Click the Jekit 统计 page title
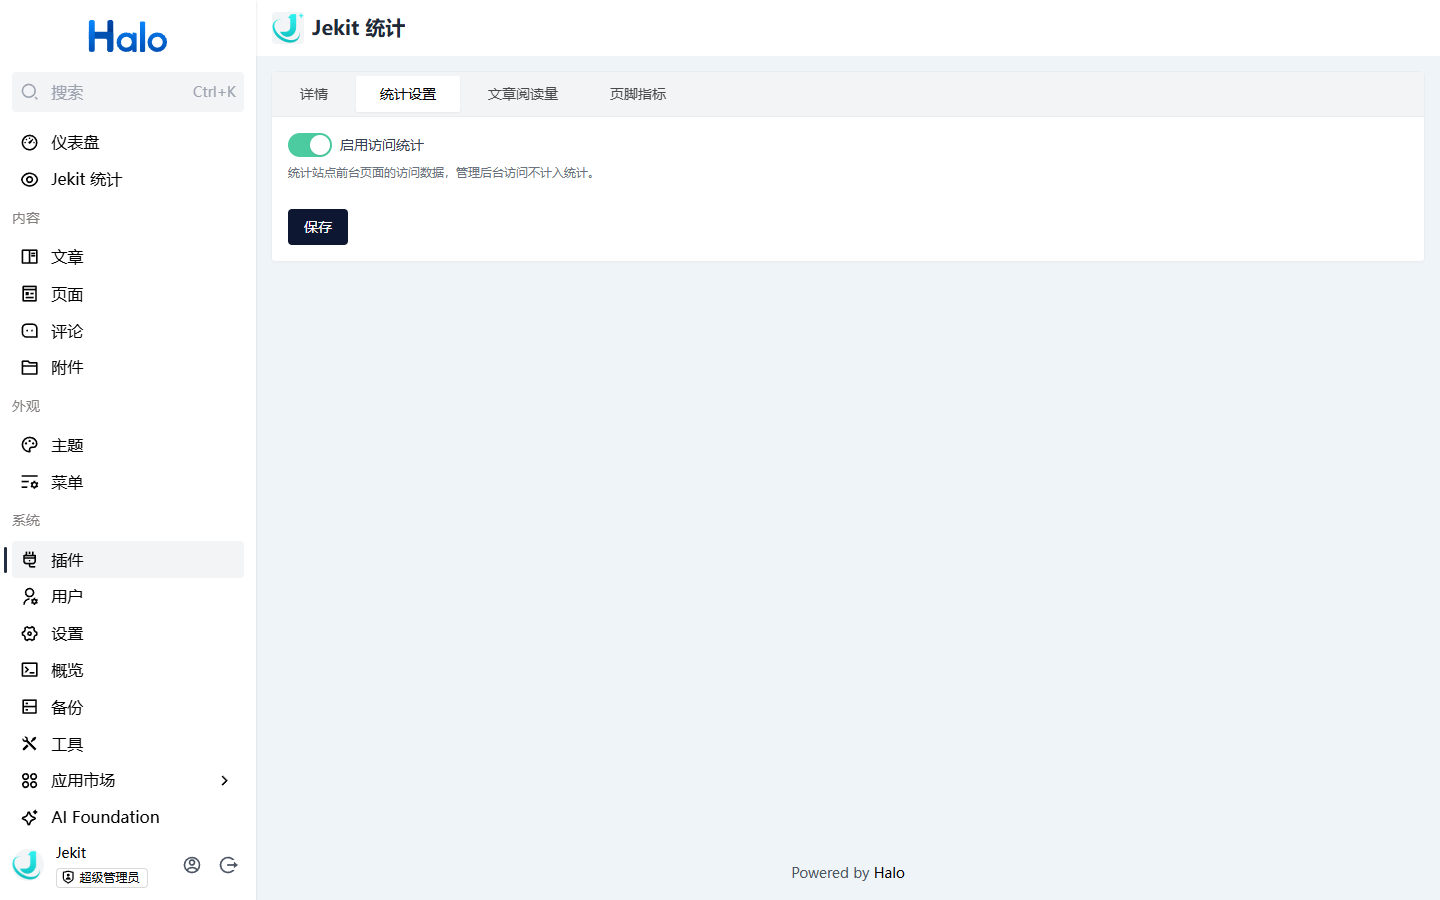 358,28
